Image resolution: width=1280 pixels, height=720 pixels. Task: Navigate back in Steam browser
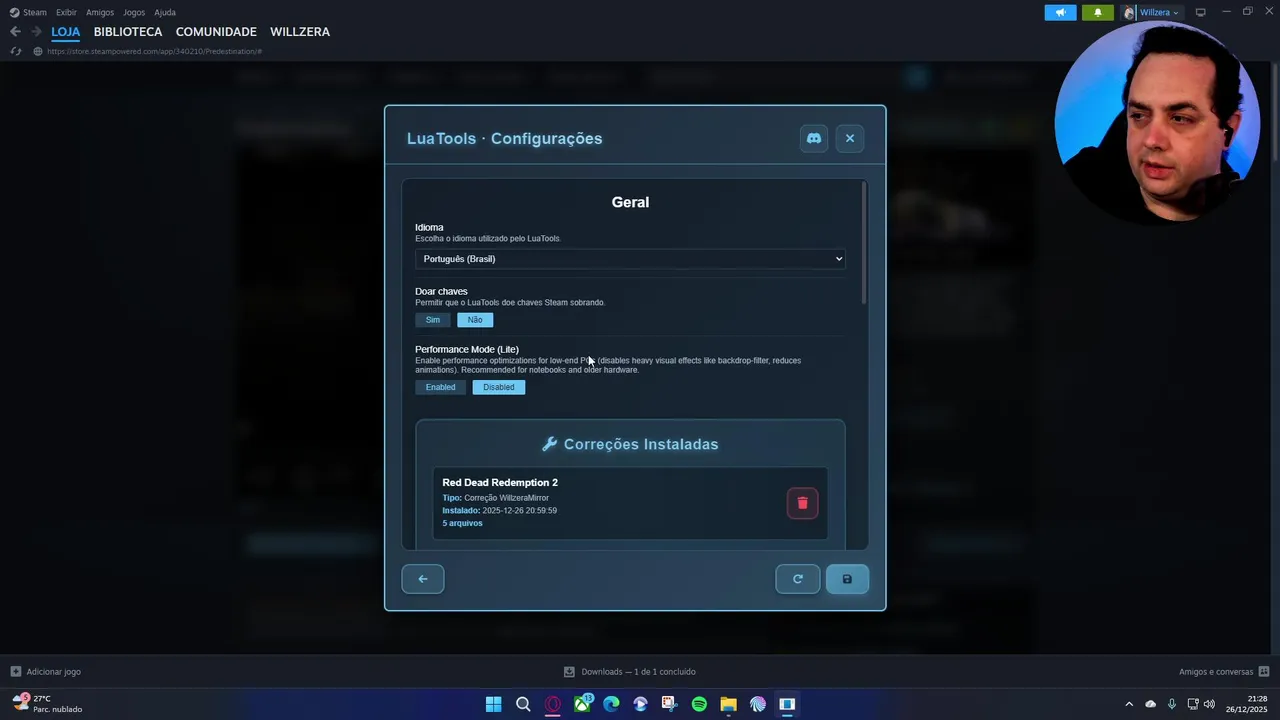point(15,32)
